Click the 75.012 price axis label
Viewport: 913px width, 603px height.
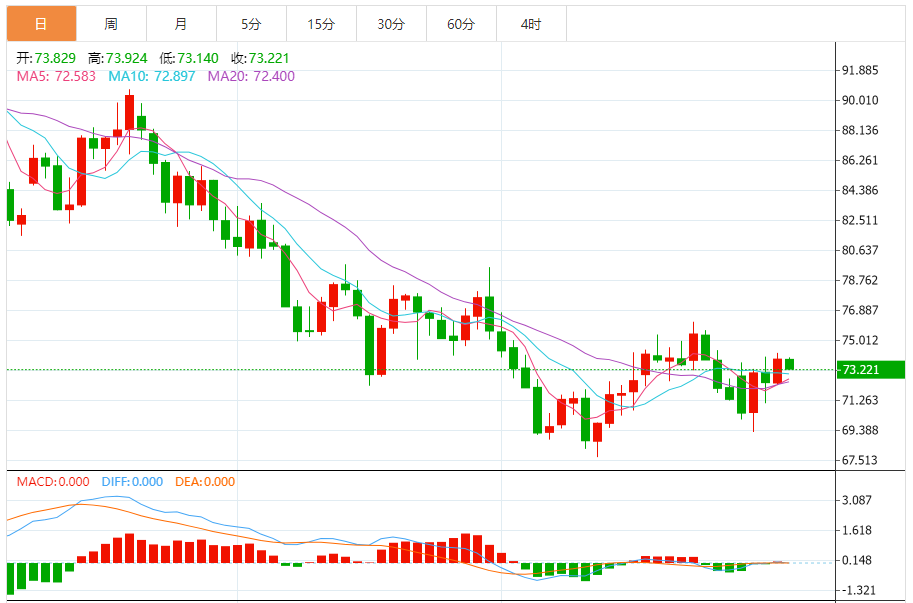[x=860, y=340]
